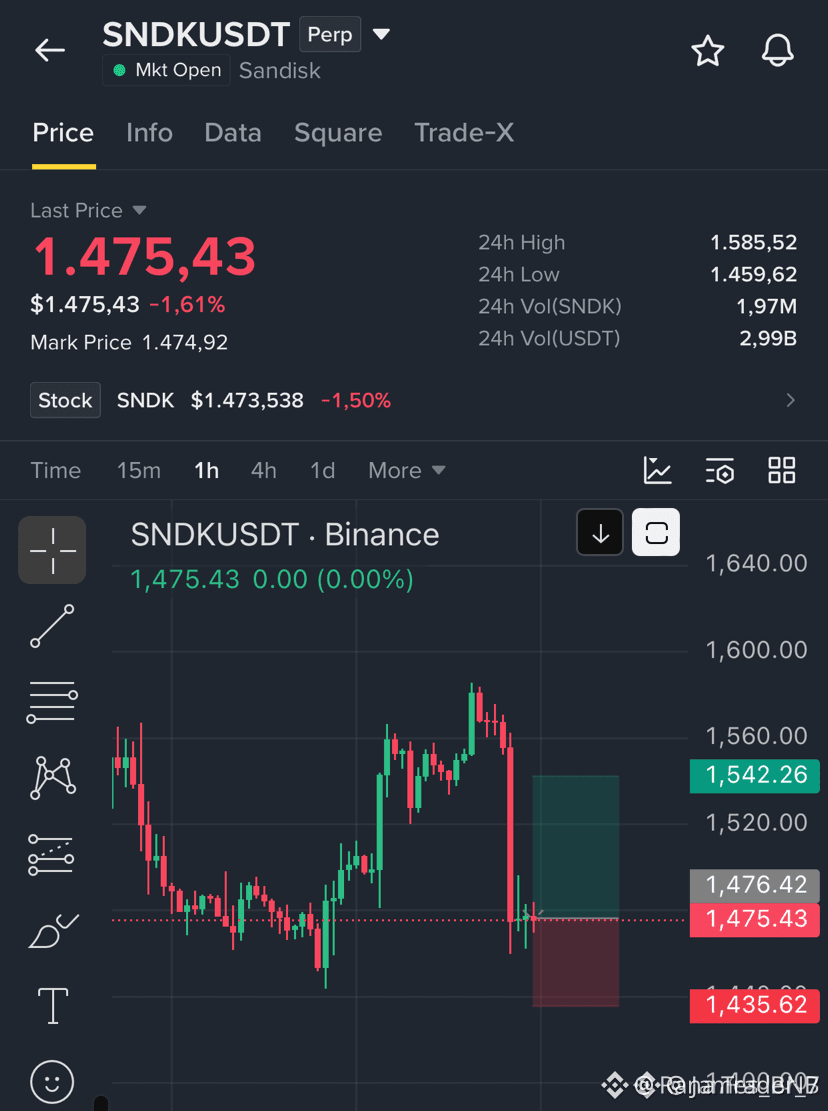Click the 24h Vol(USDT) value 2,99B
This screenshot has width=828, height=1111.
coord(768,339)
